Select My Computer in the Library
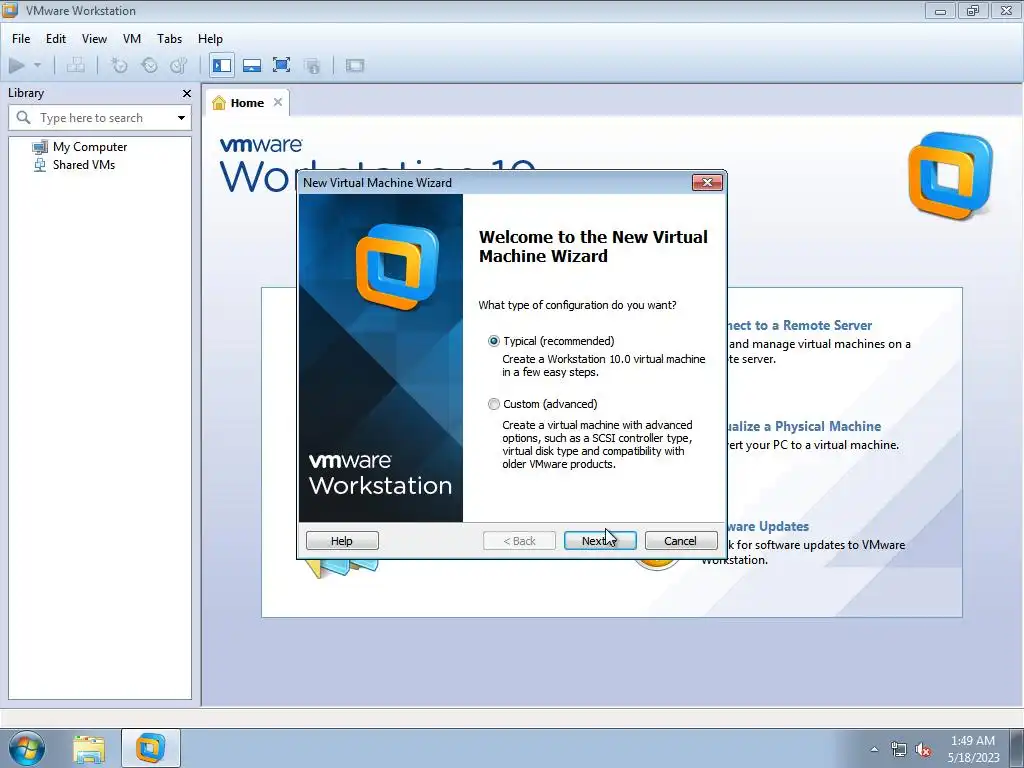The width and height of the screenshot is (1024, 768). pyautogui.click(x=80, y=147)
